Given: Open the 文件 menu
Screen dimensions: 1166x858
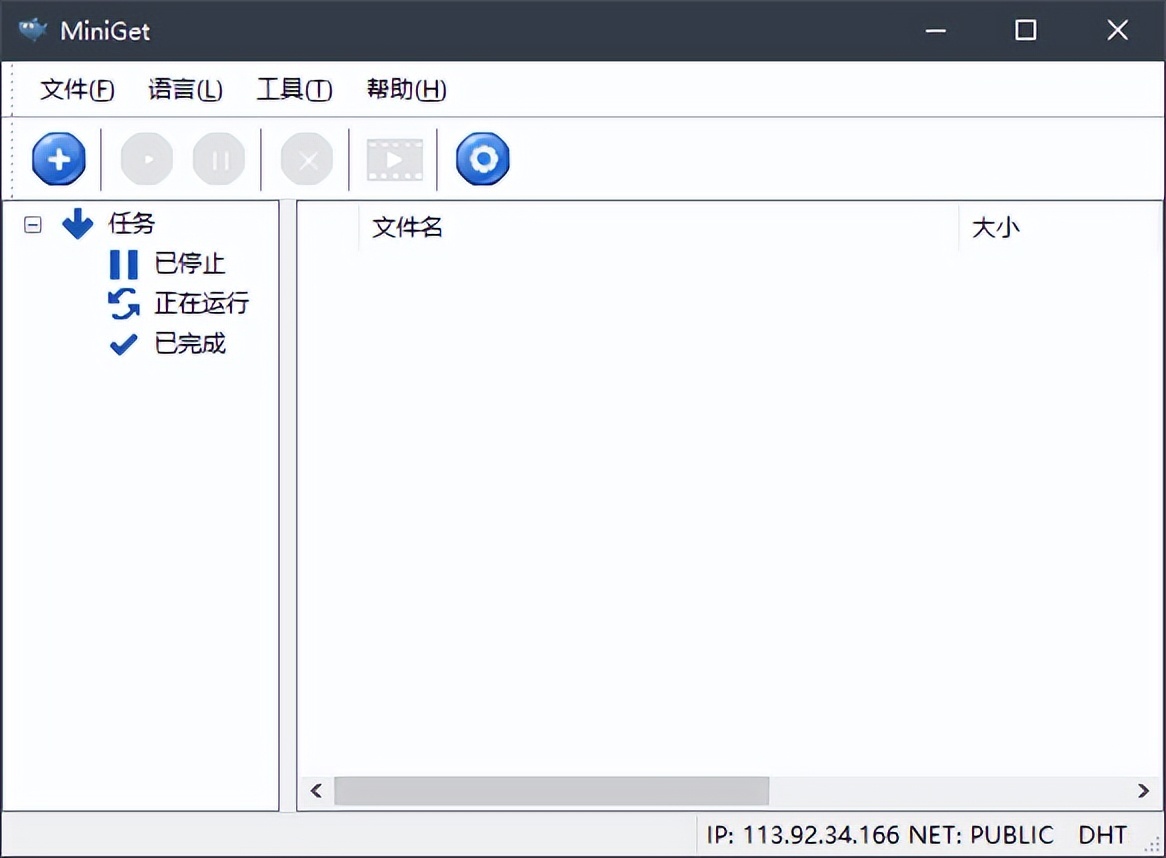Looking at the screenshot, I should 75,89.
